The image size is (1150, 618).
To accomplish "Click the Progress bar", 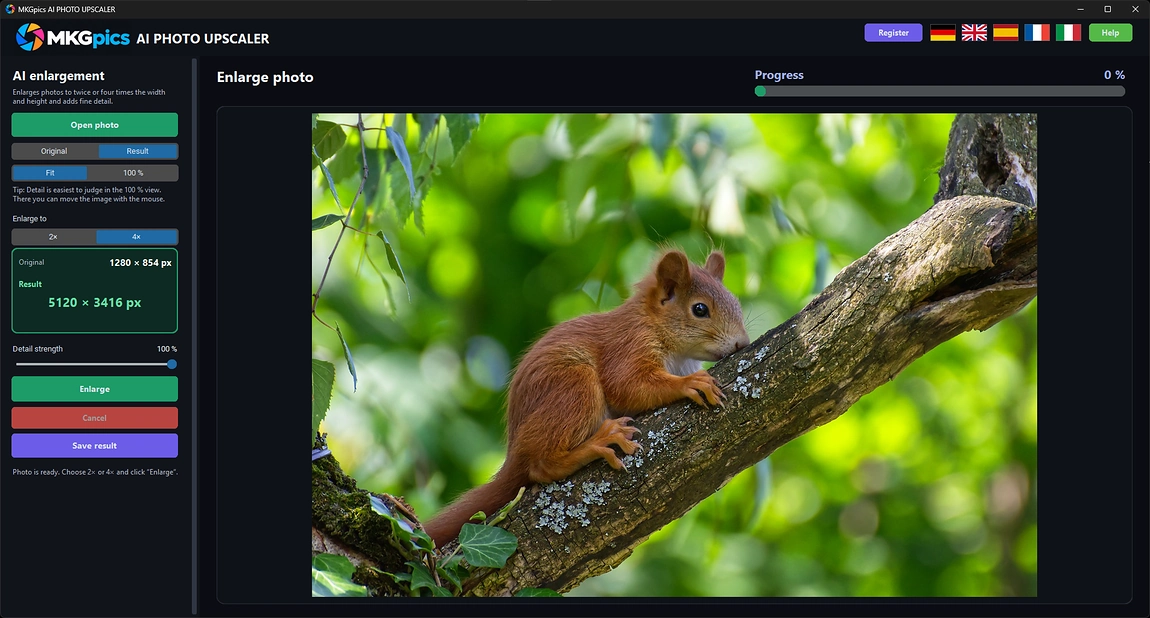I will tap(940, 92).
